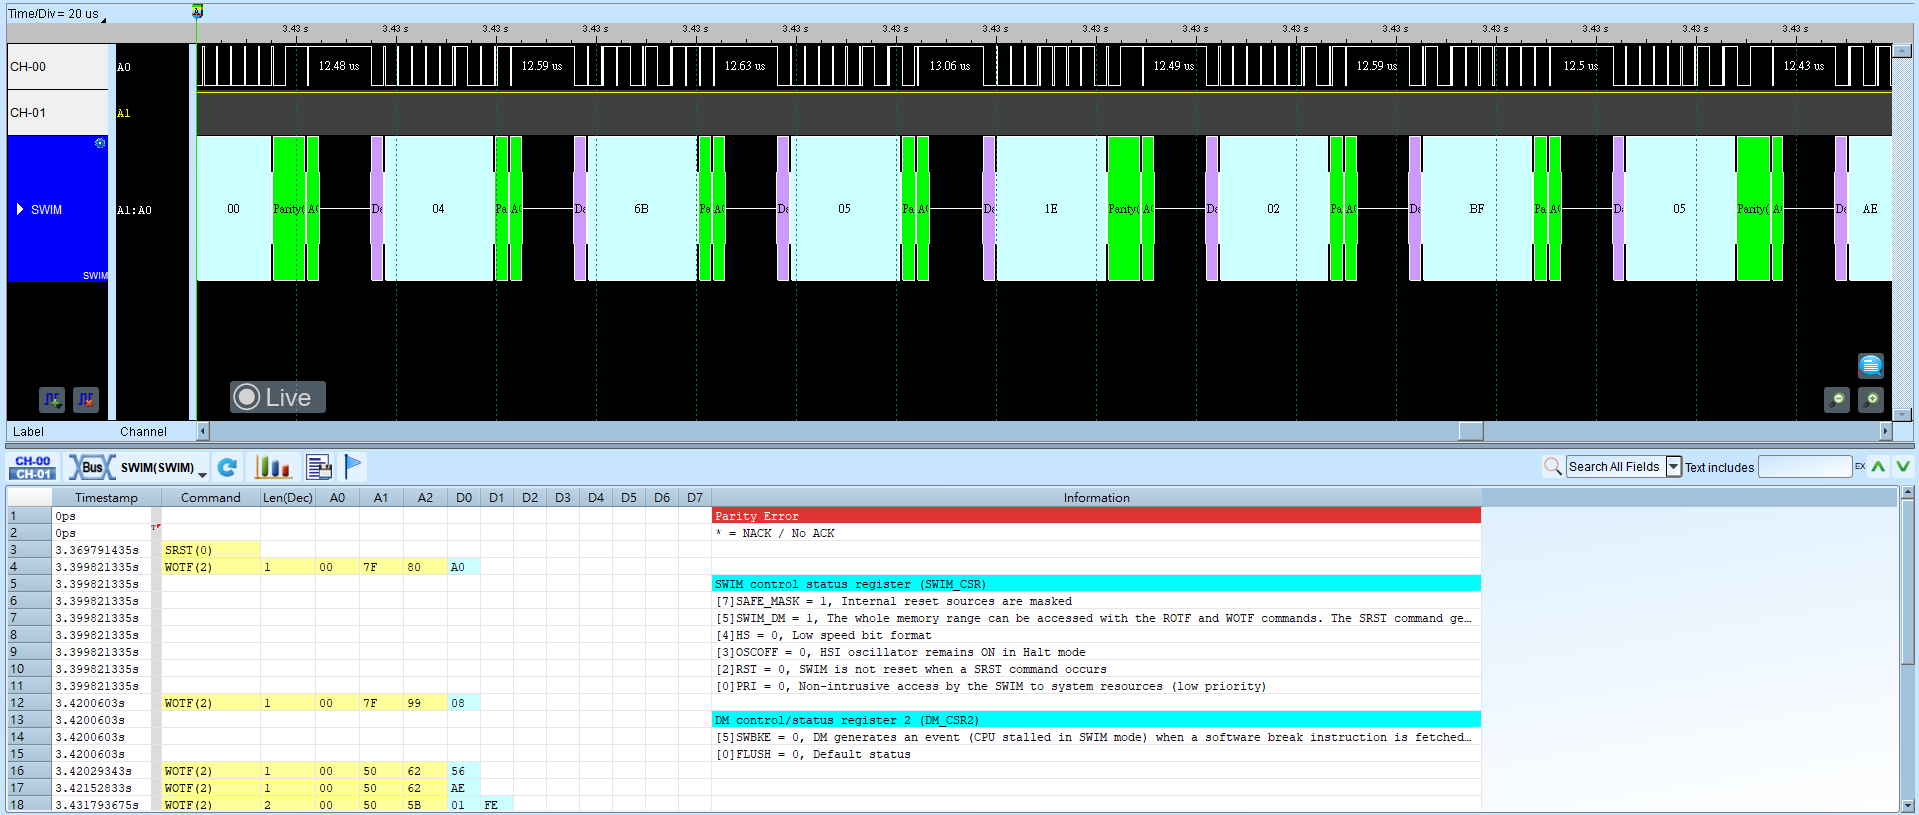Click the packet table scroll down arrow

(1907, 804)
